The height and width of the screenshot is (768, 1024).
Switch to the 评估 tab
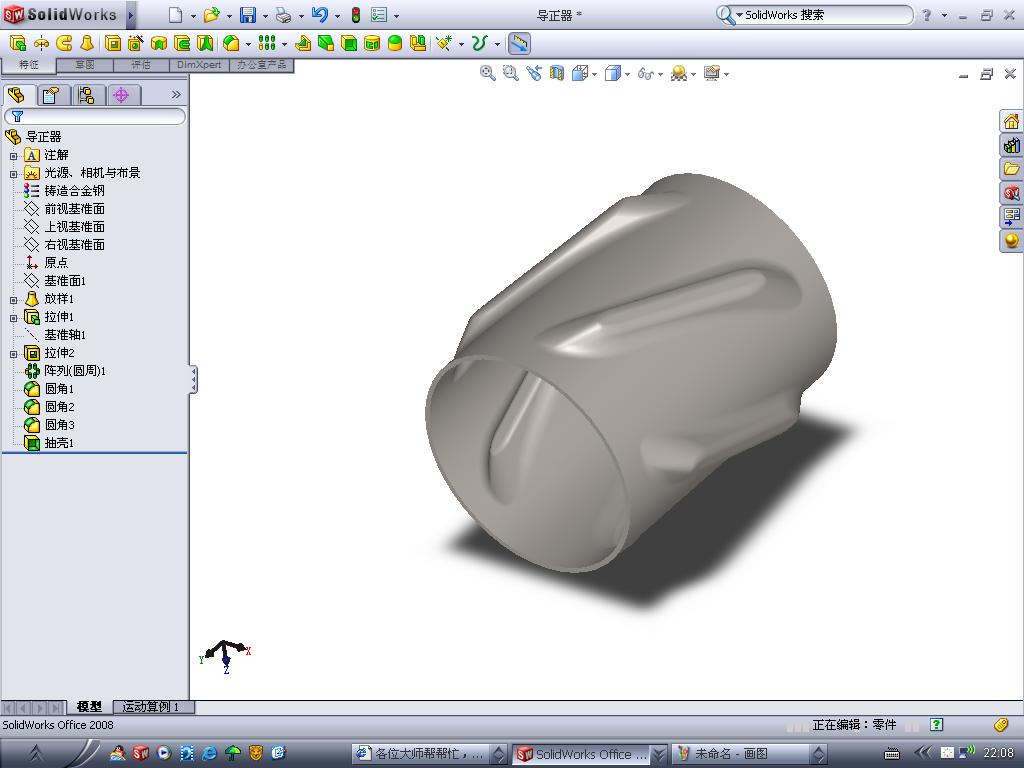pyautogui.click(x=141, y=65)
